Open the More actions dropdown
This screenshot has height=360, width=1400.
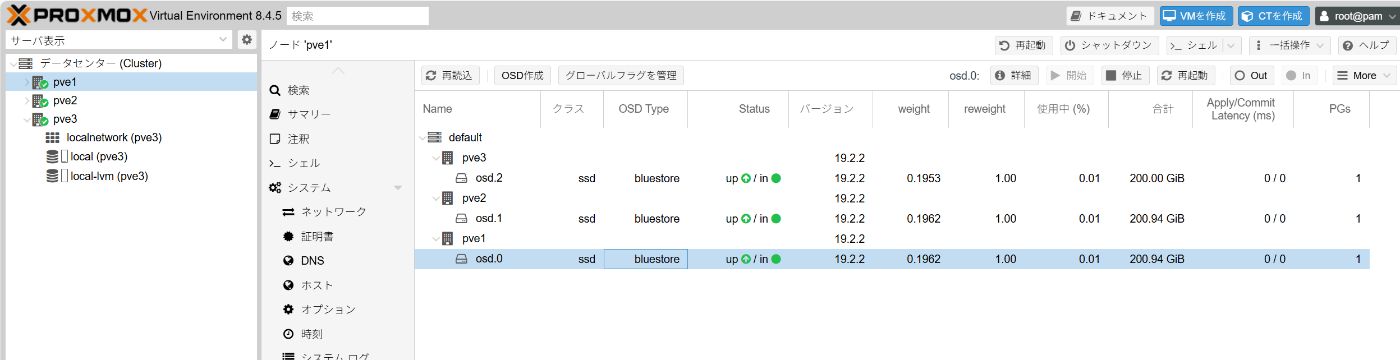1365,75
